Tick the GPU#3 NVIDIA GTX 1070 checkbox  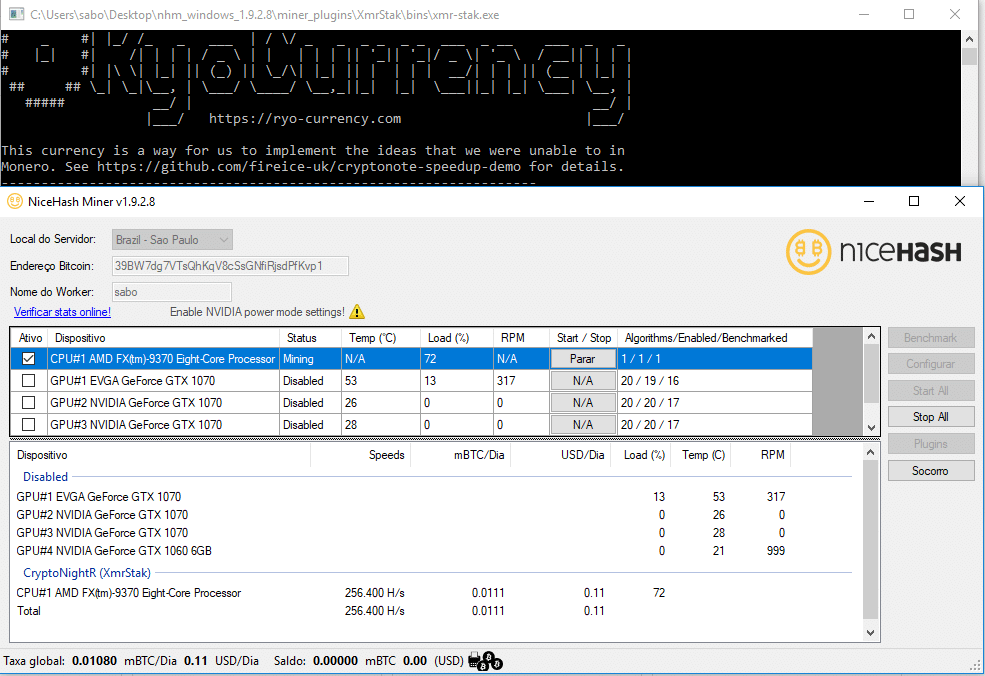point(28,425)
